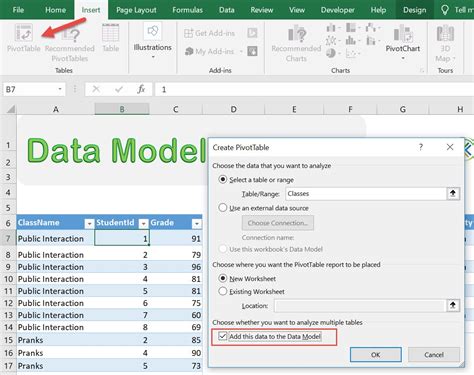
Task: Open the StudentId column filter dropdown
Action: (143, 223)
